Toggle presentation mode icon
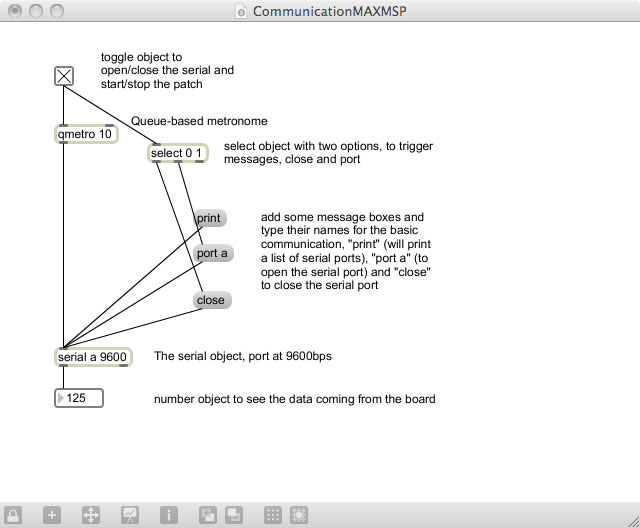640x528 pixels. pos(130,515)
